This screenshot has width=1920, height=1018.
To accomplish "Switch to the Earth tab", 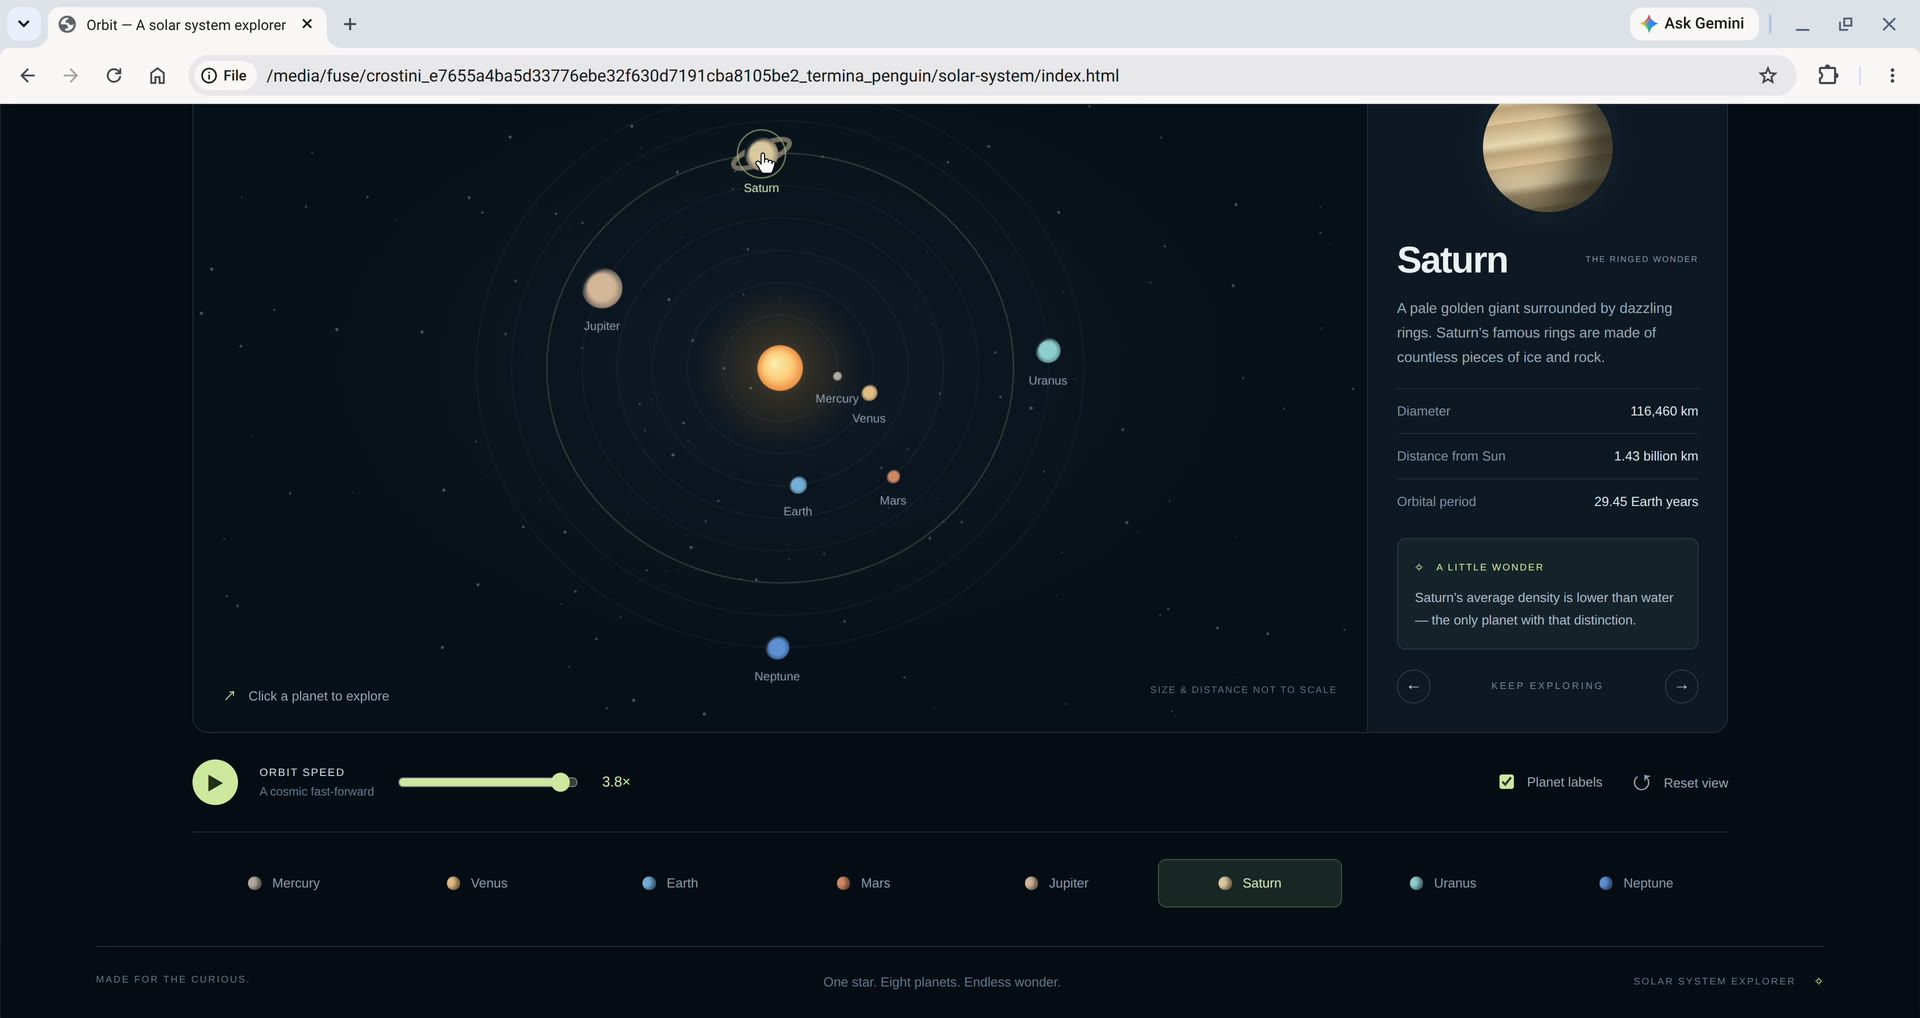I will coord(670,883).
